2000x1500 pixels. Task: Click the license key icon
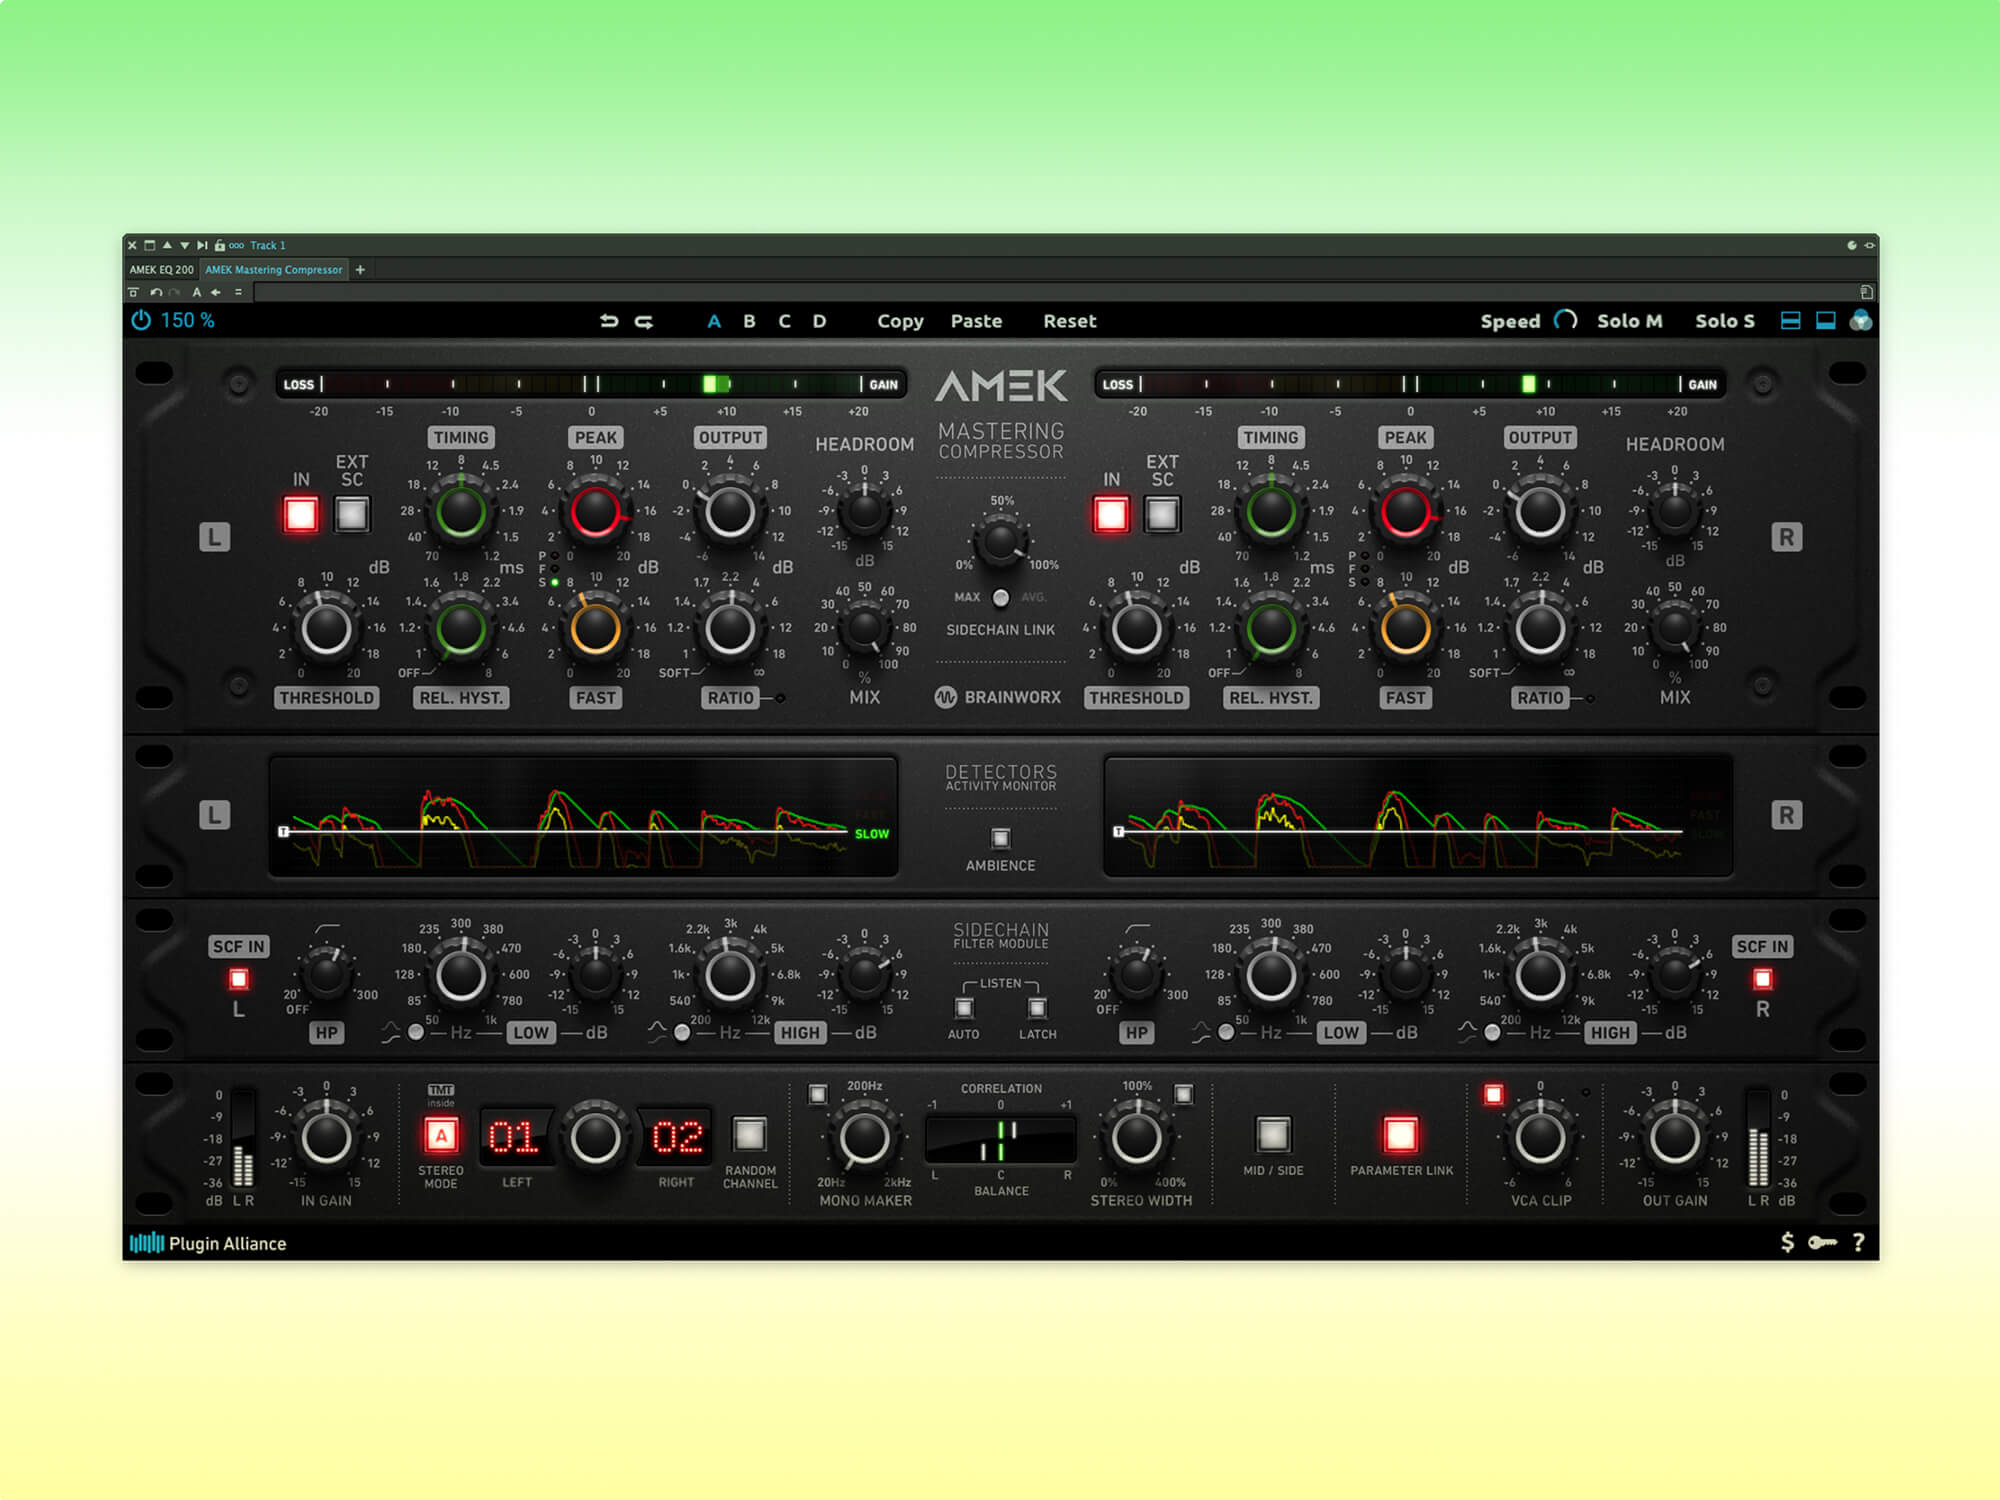coord(1822,1243)
